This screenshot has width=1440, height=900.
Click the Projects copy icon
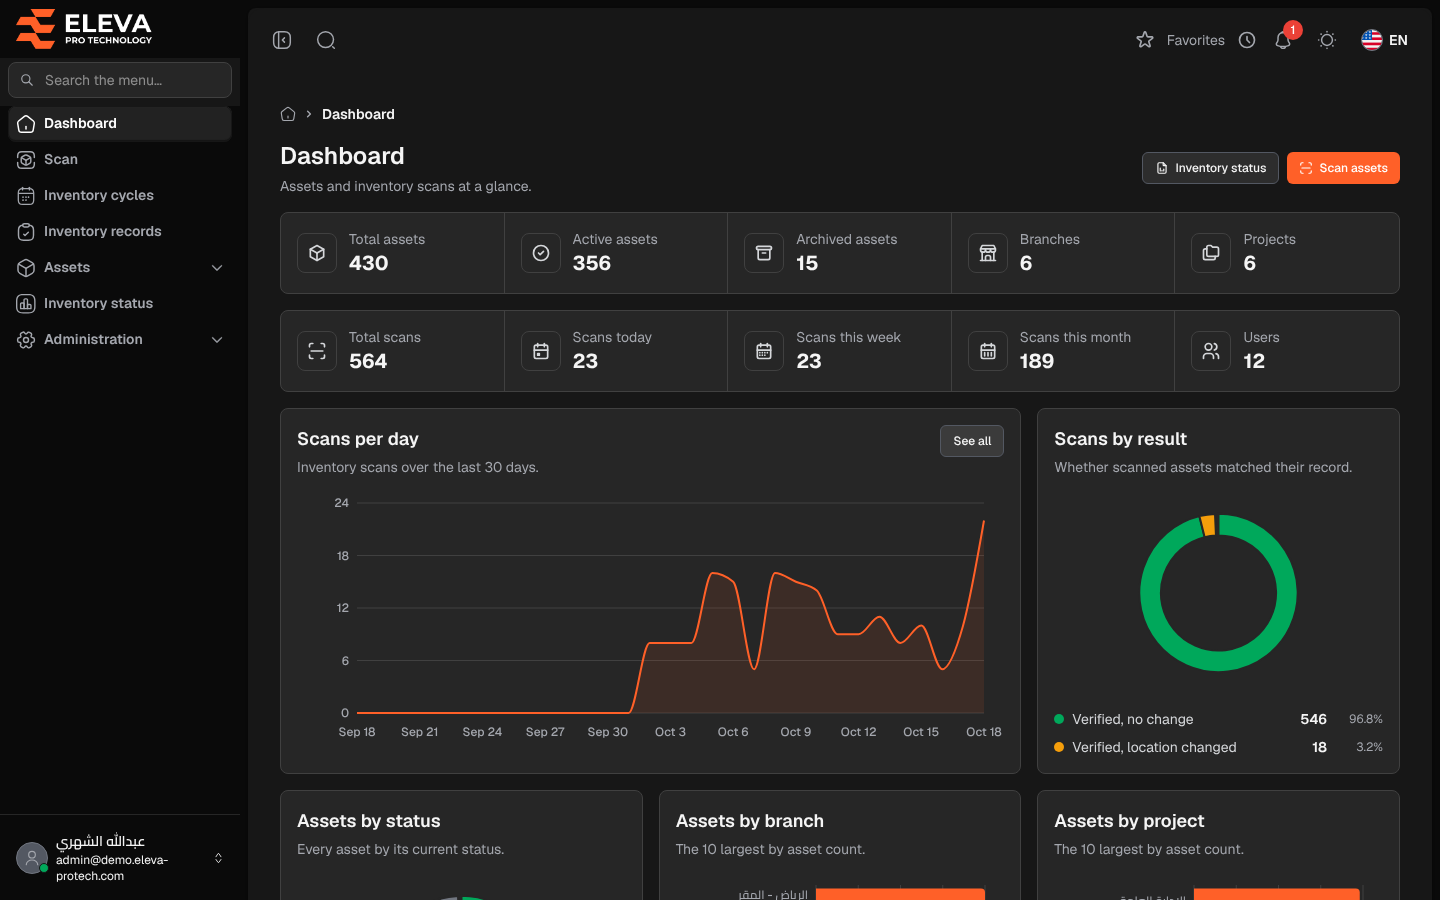tap(1211, 253)
